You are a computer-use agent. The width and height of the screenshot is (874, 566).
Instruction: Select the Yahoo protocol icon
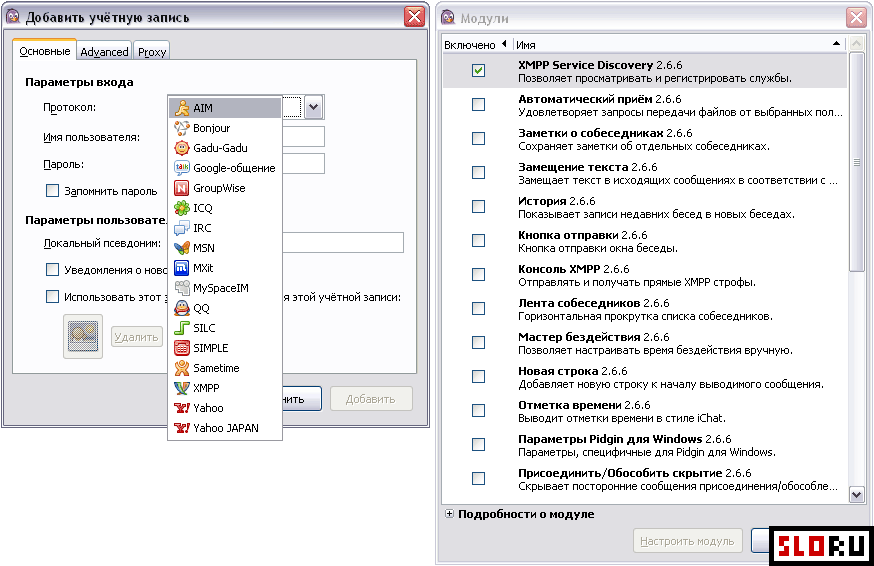point(182,408)
